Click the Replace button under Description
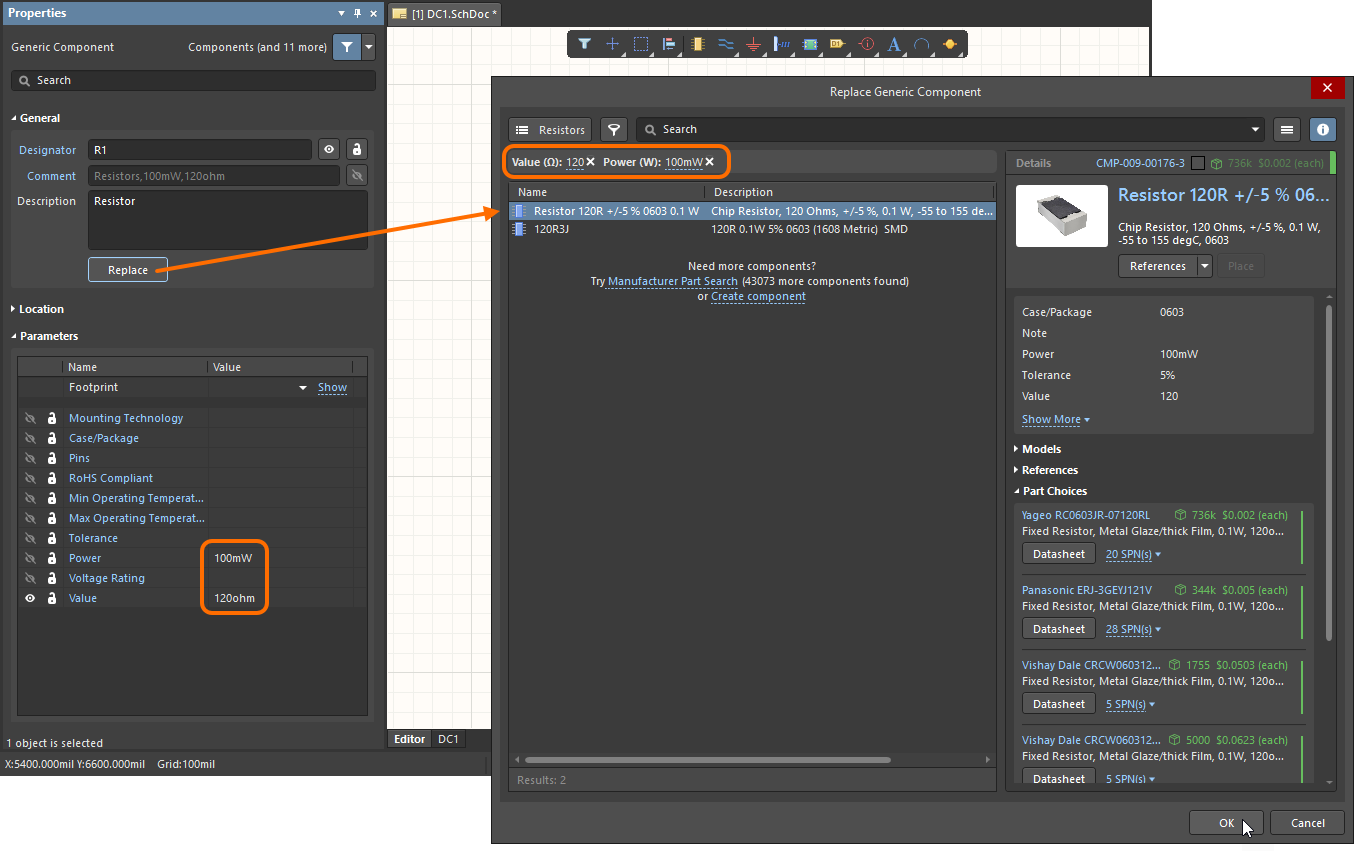Screen dimensions: 1354x851 click(127, 270)
